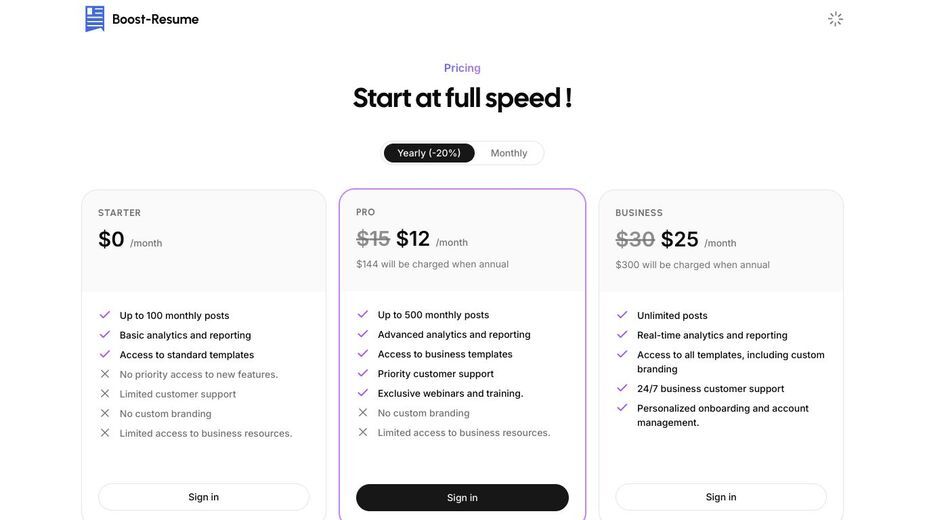Sign in on the Pro plan
The height and width of the screenshot is (520, 925).
[x=462, y=498]
